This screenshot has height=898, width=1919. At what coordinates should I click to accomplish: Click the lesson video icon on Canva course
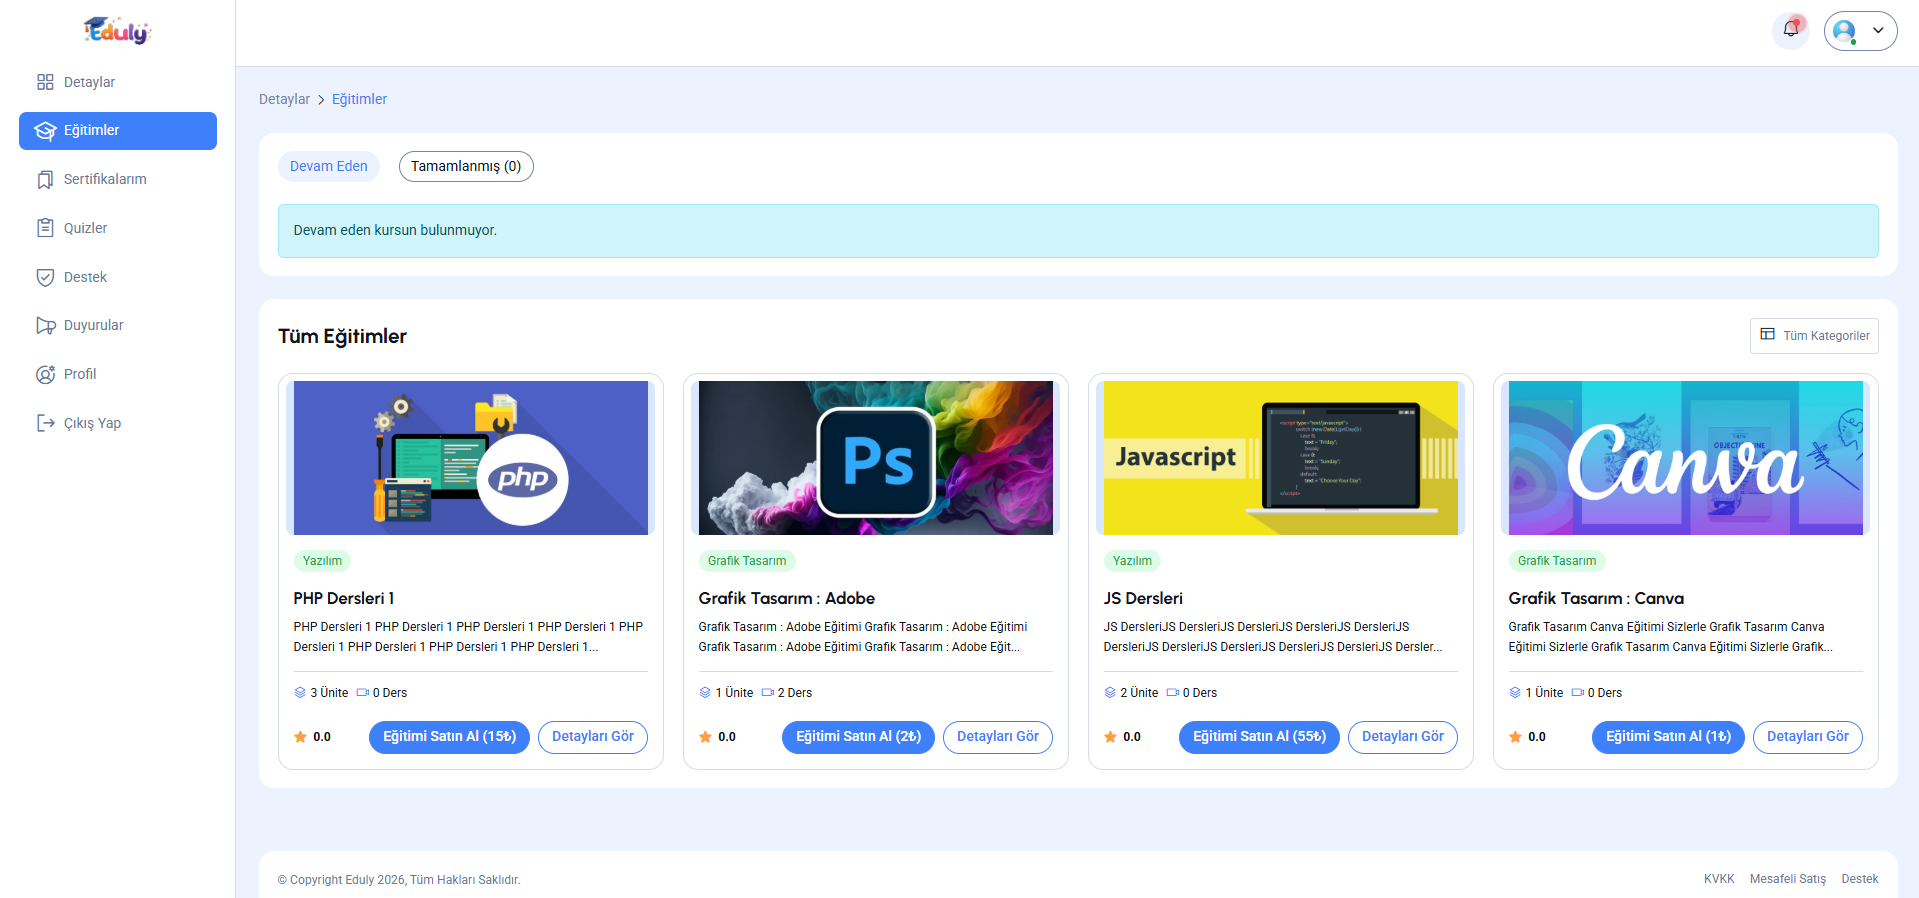(x=1578, y=692)
